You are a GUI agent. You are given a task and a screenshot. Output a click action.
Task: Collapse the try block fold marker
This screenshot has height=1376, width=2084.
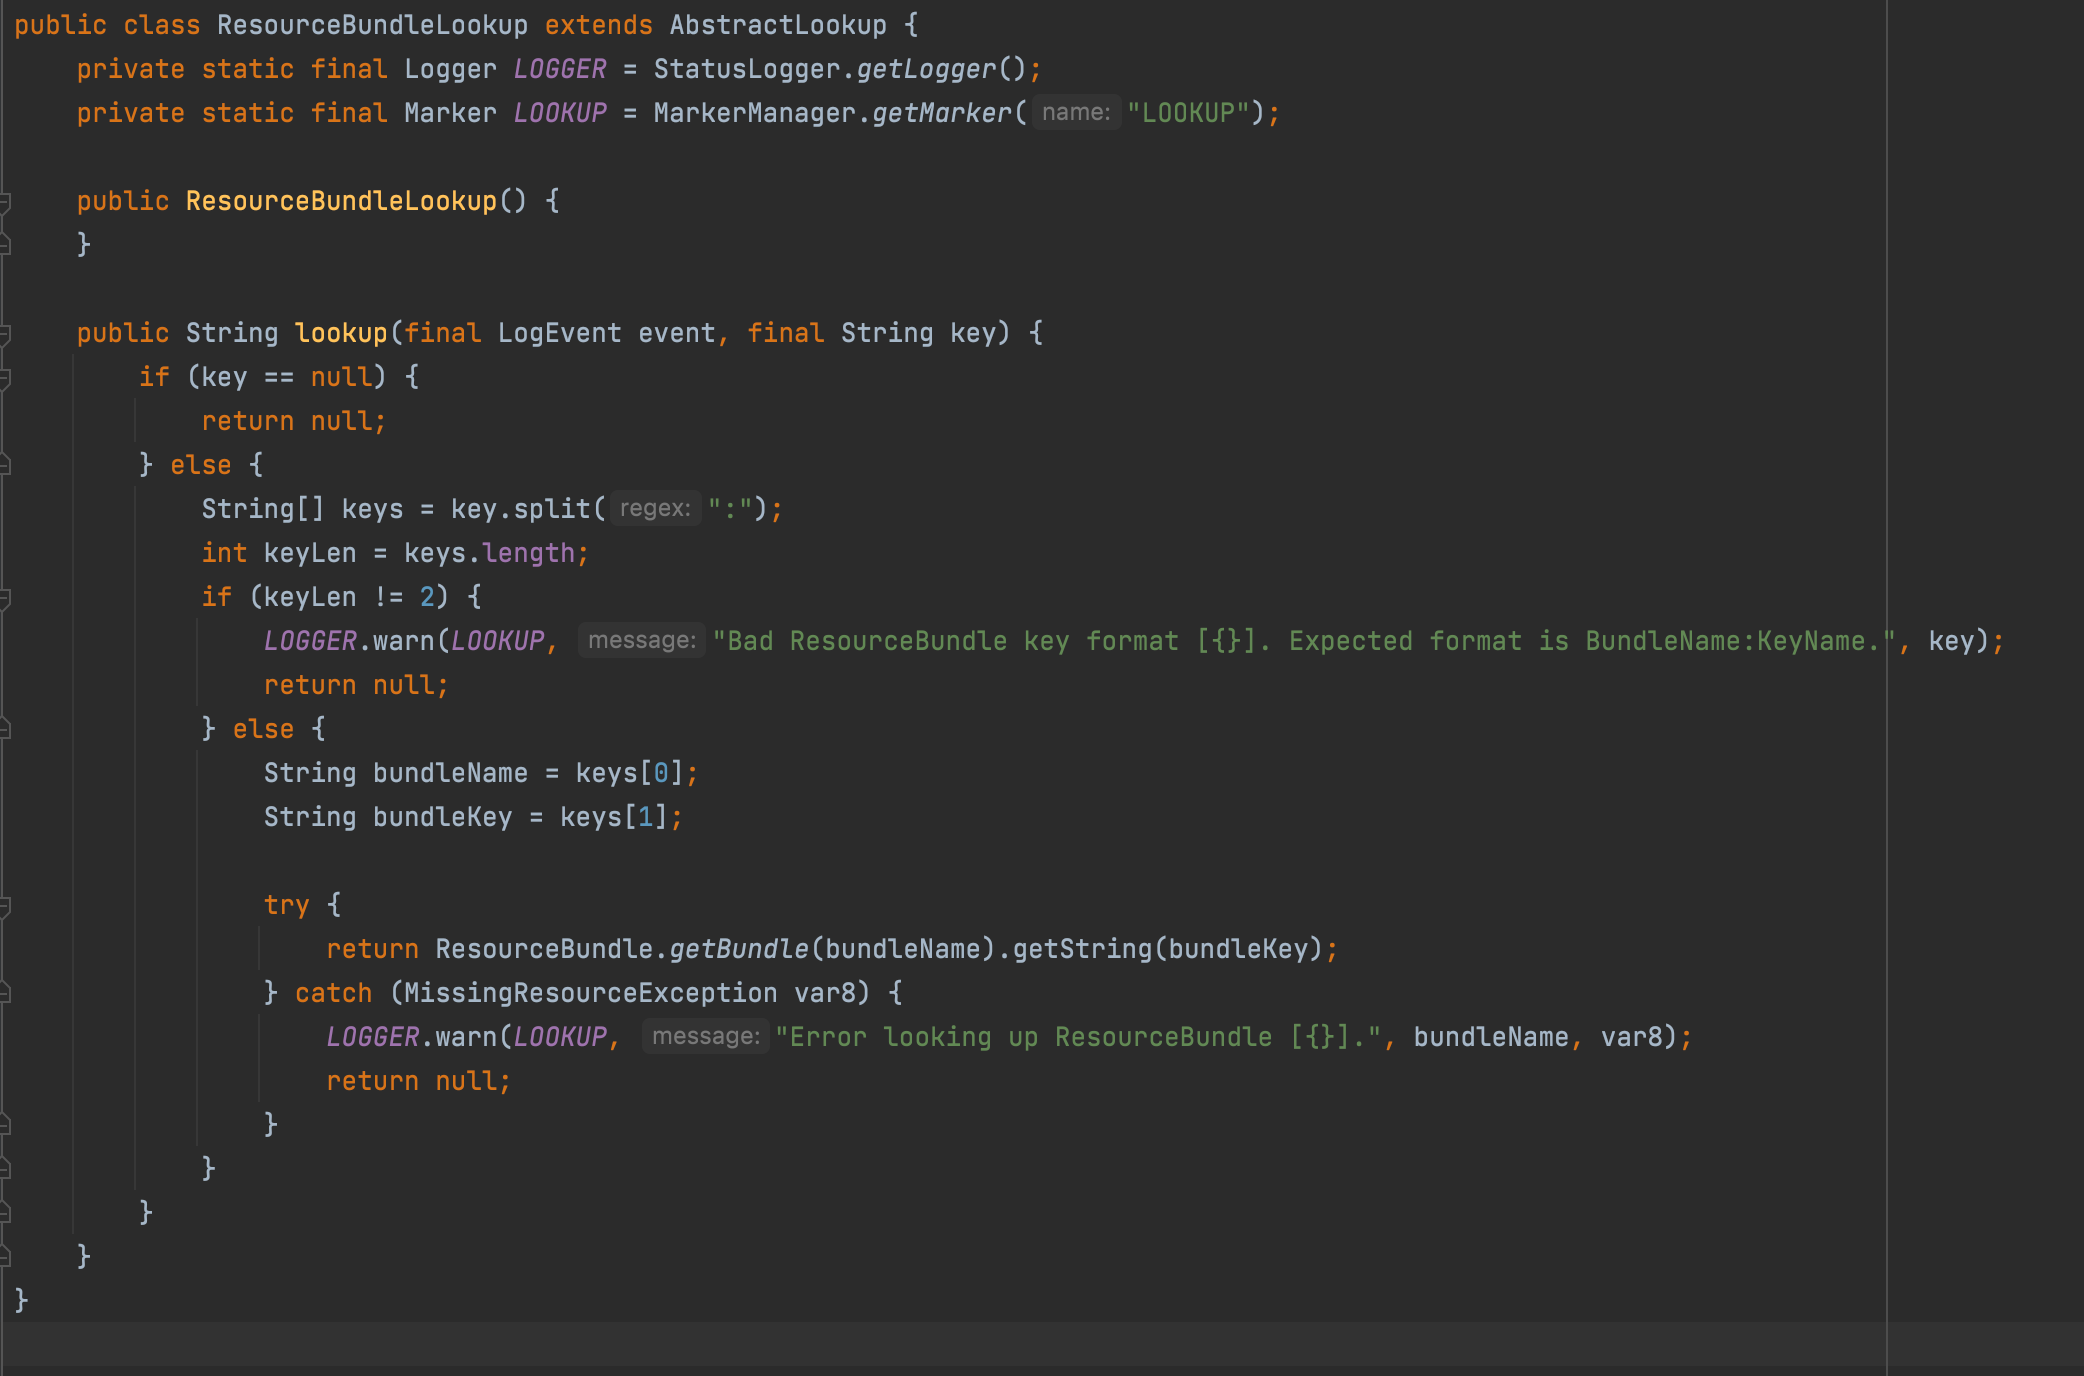[x=5, y=905]
